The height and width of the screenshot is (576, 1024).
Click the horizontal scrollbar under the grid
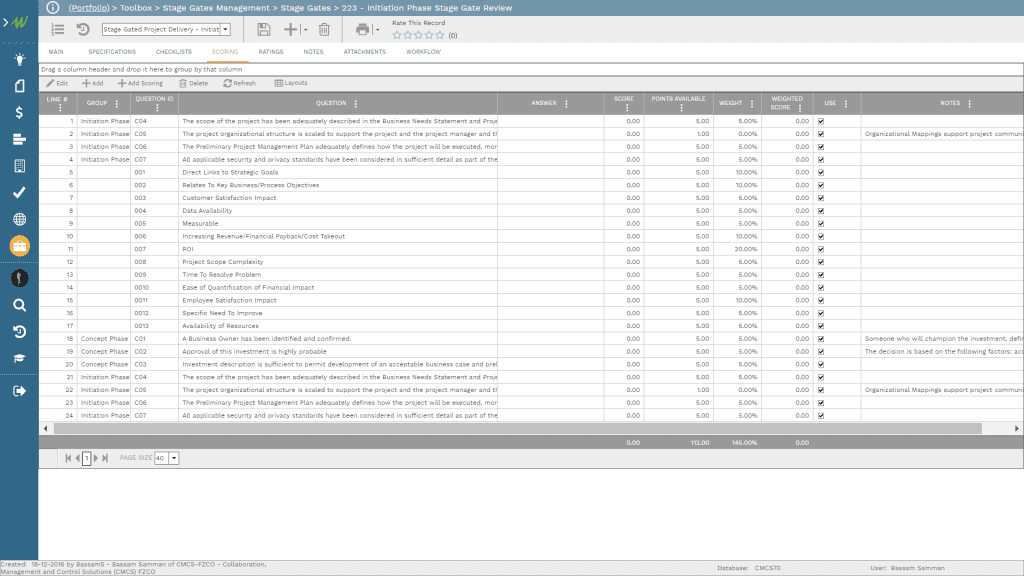point(500,428)
